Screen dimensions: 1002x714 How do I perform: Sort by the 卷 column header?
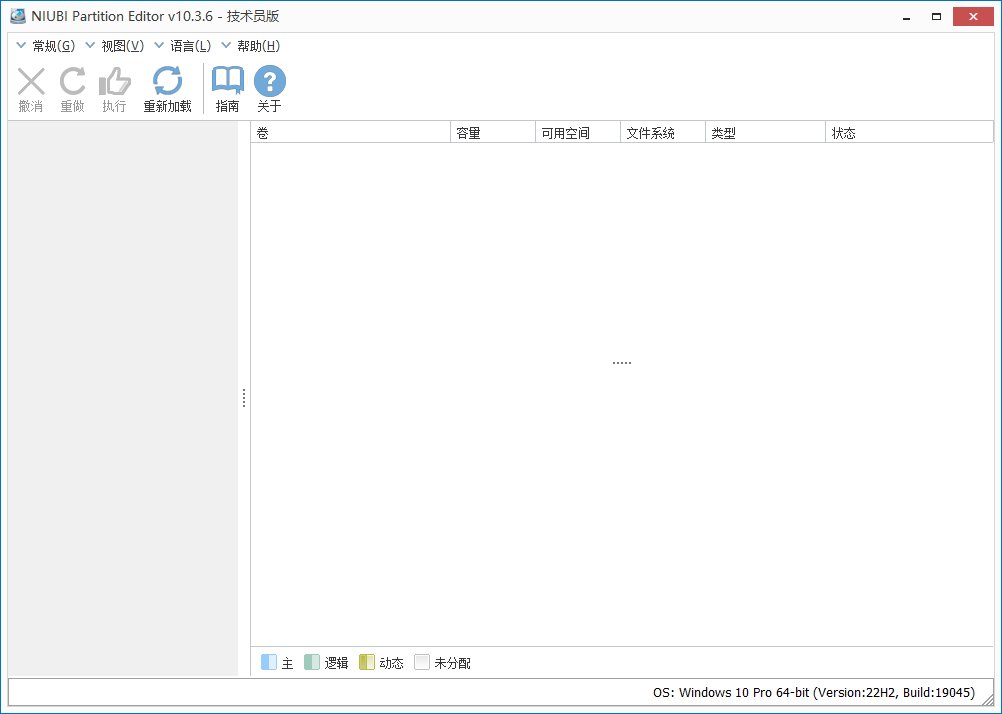351,132
